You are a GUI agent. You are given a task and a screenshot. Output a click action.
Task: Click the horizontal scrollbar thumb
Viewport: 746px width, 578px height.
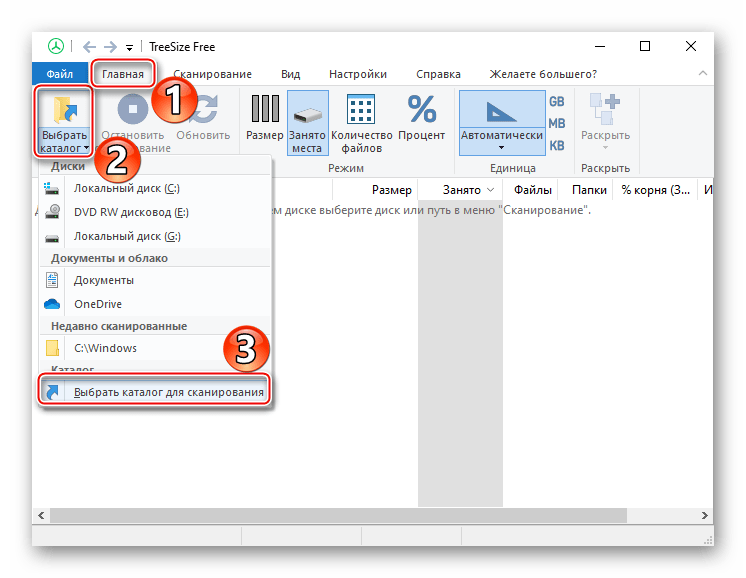point(338,516)
